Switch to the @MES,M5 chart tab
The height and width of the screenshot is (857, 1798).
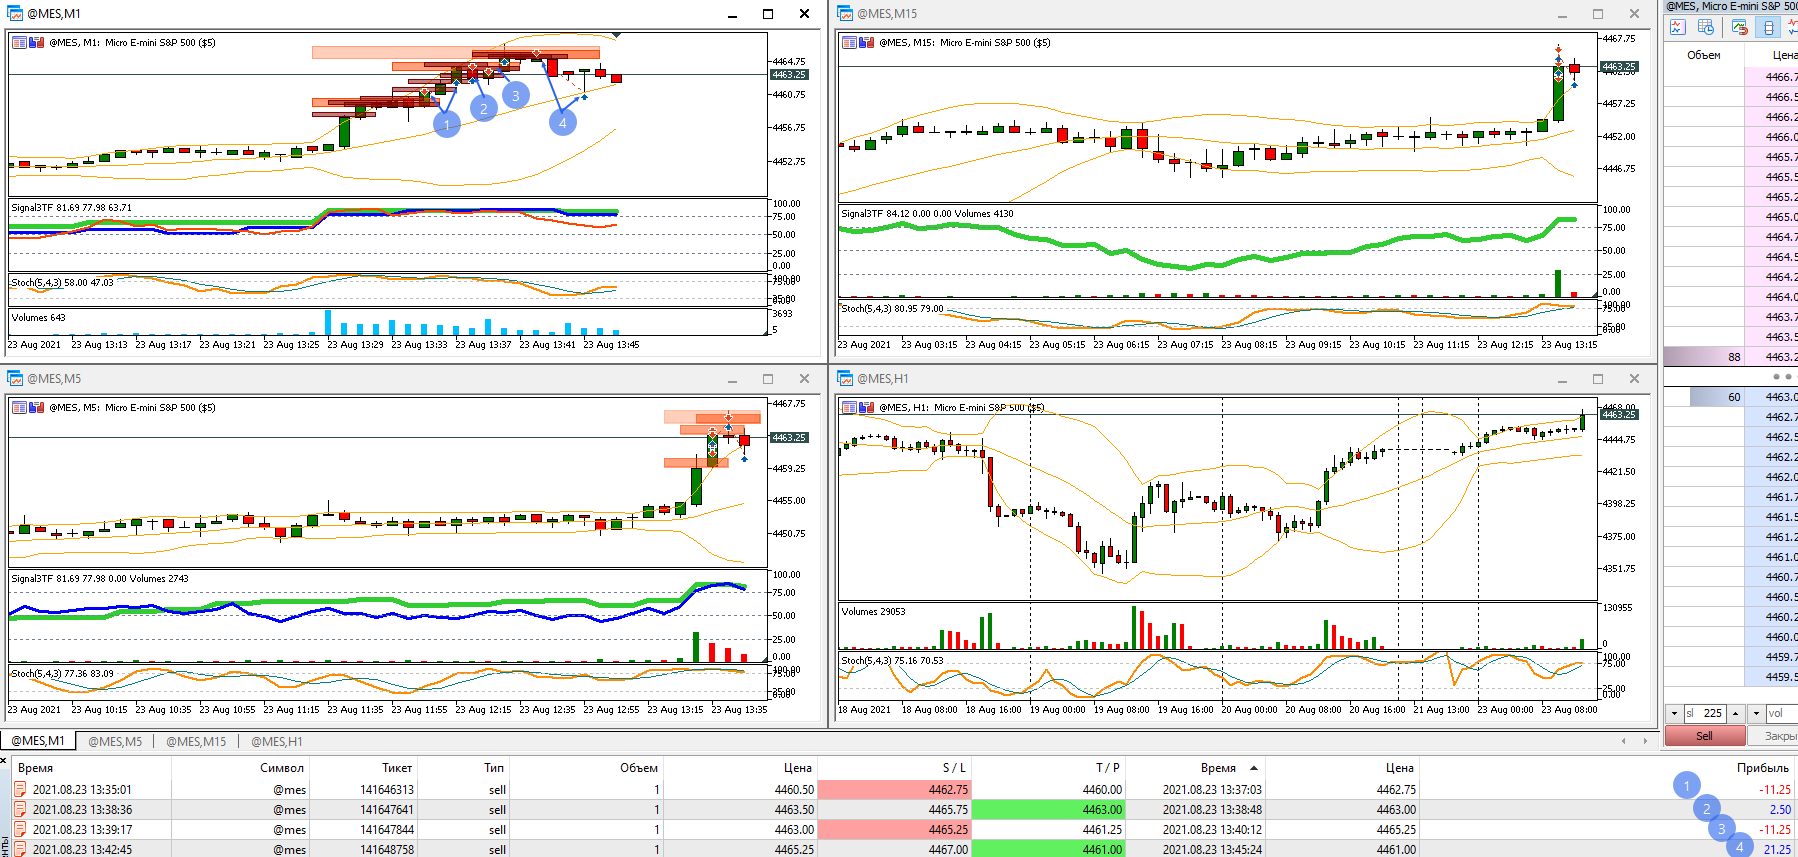[115, 741]
